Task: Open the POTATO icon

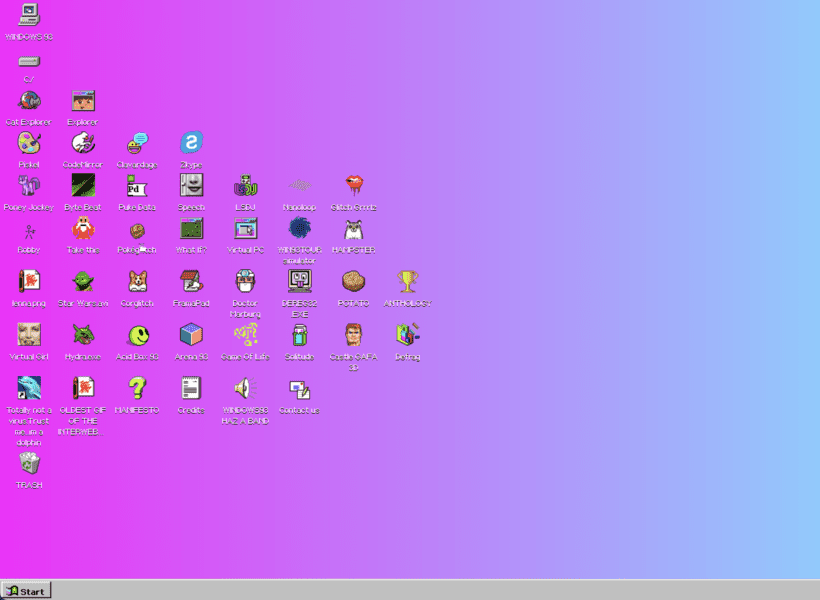Action: 353,282
